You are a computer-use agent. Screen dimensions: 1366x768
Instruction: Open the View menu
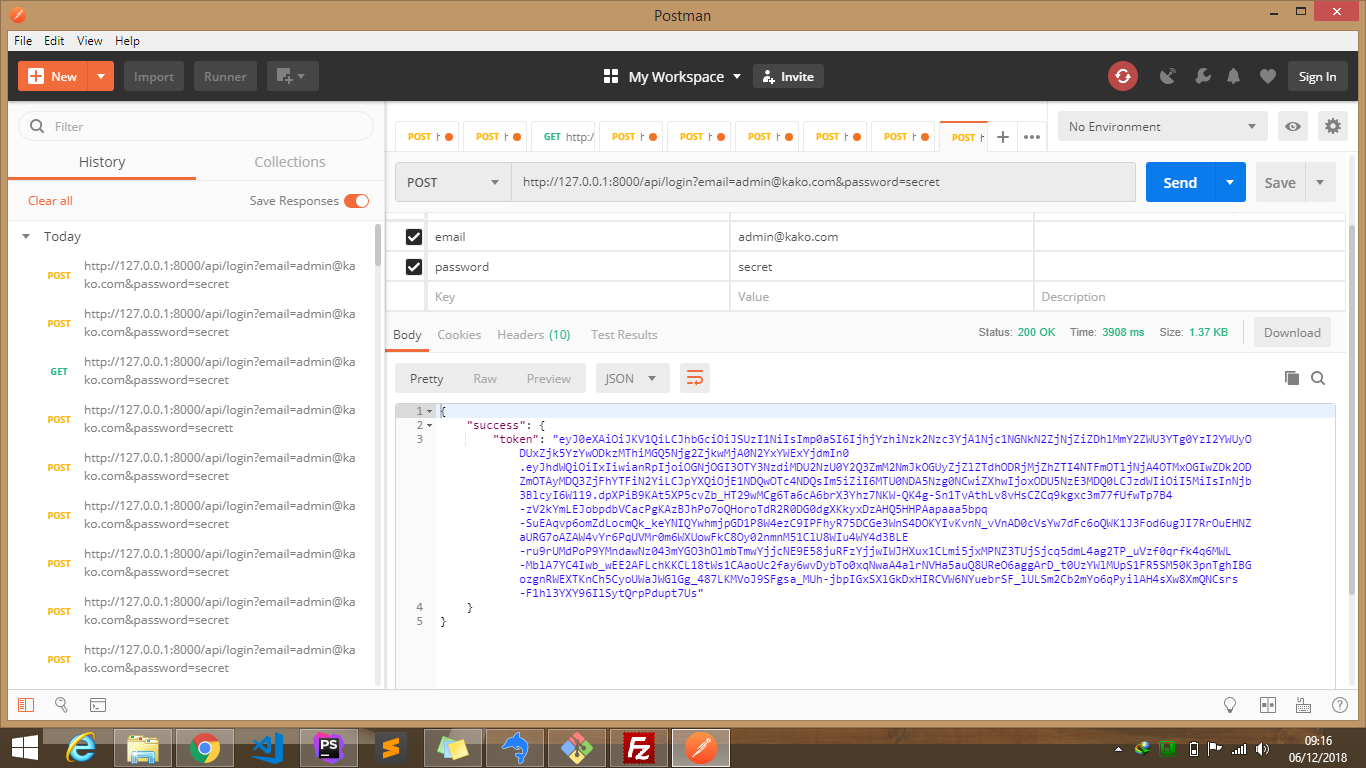90,41
